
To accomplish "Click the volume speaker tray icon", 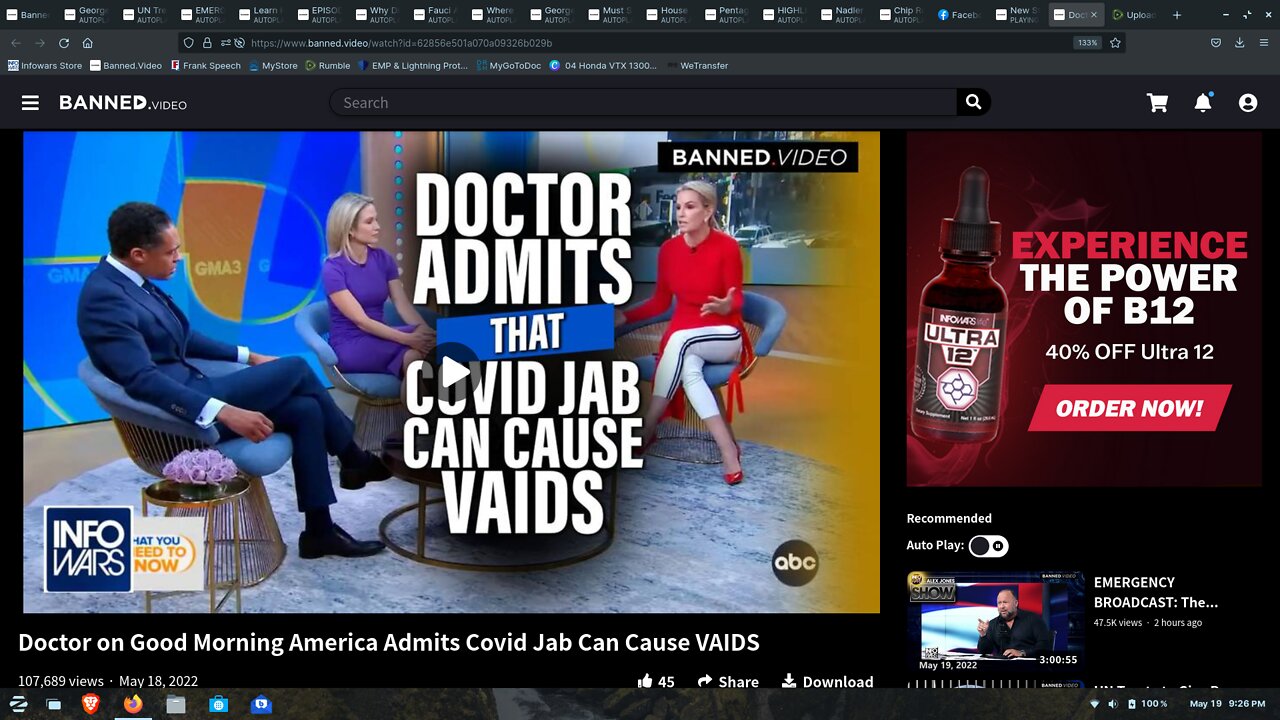I will pos(1113,704).
